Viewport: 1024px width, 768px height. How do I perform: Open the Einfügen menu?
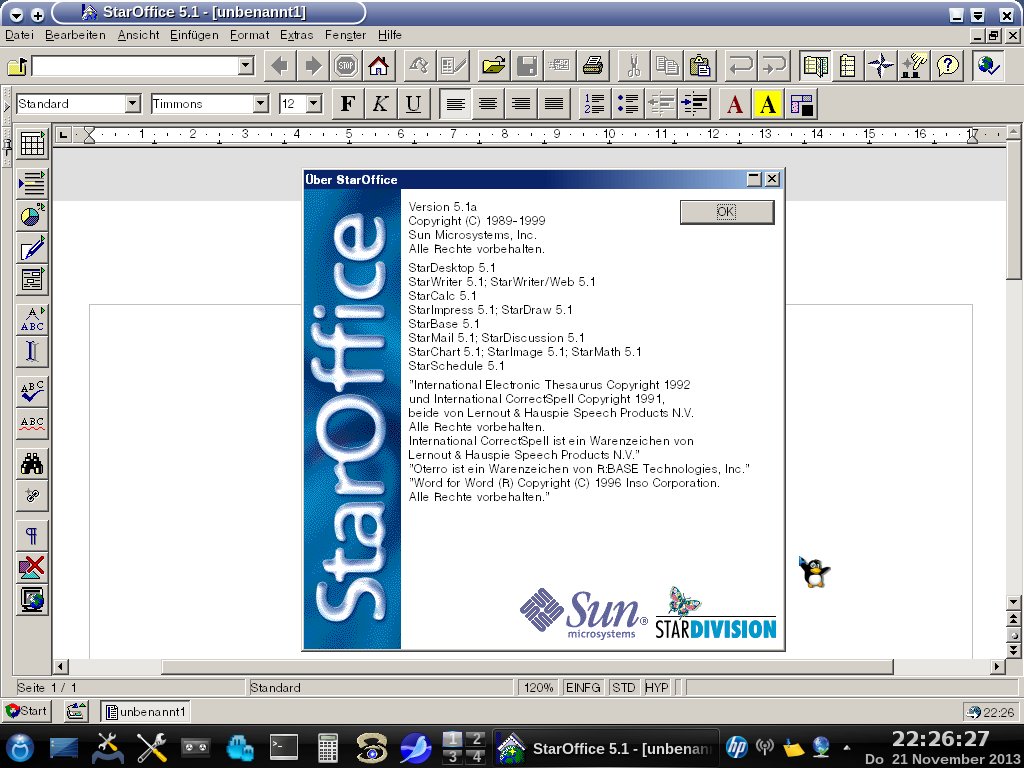(194, 35)
